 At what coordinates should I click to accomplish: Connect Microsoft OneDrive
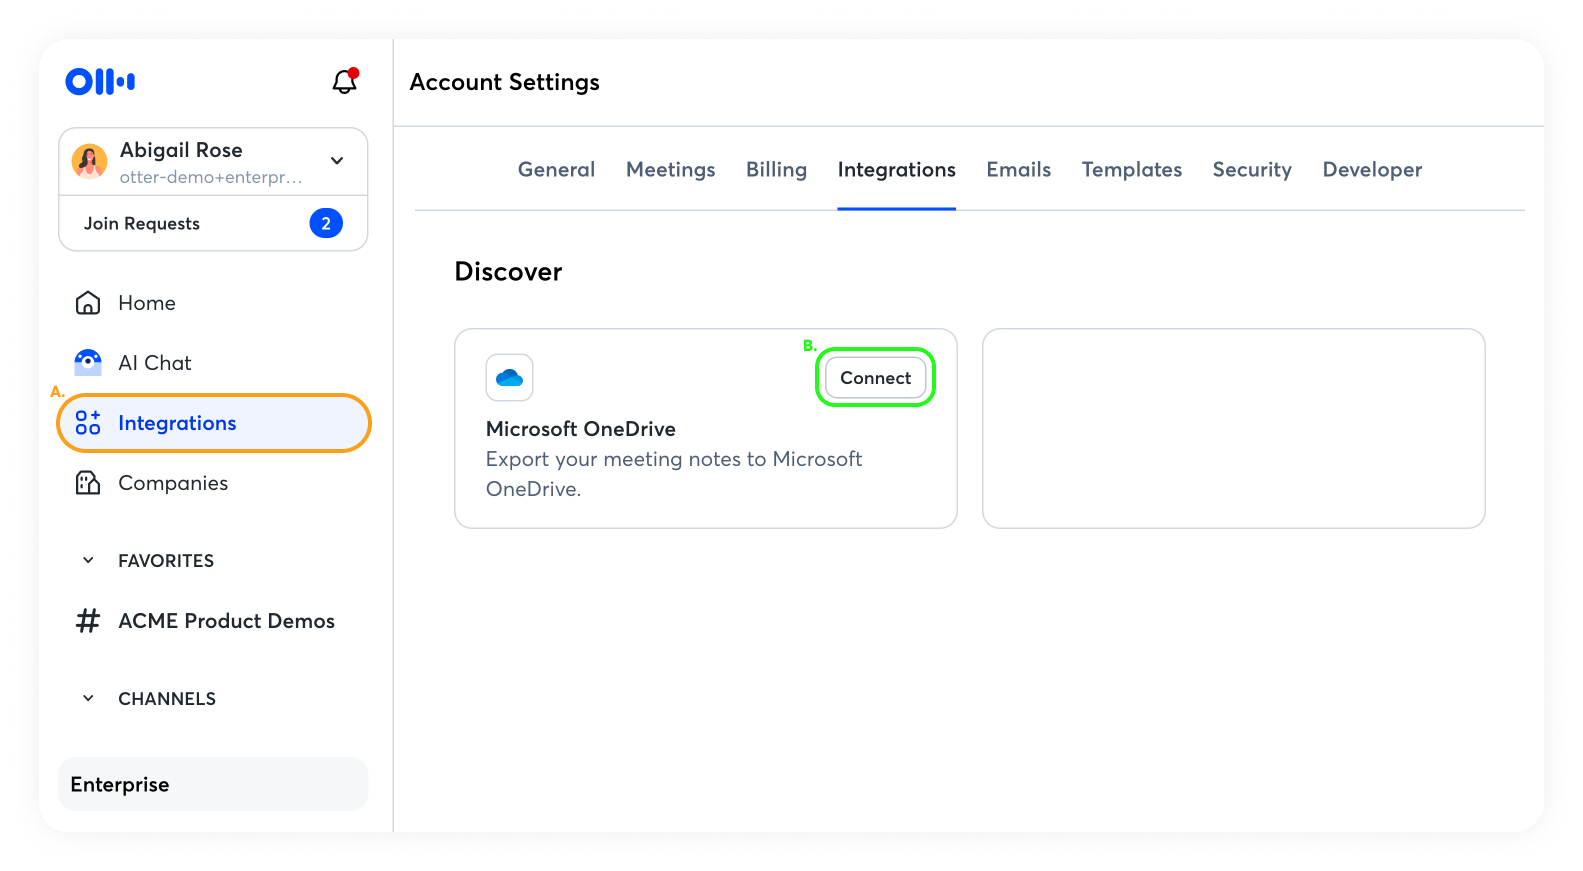pos(875,378)
